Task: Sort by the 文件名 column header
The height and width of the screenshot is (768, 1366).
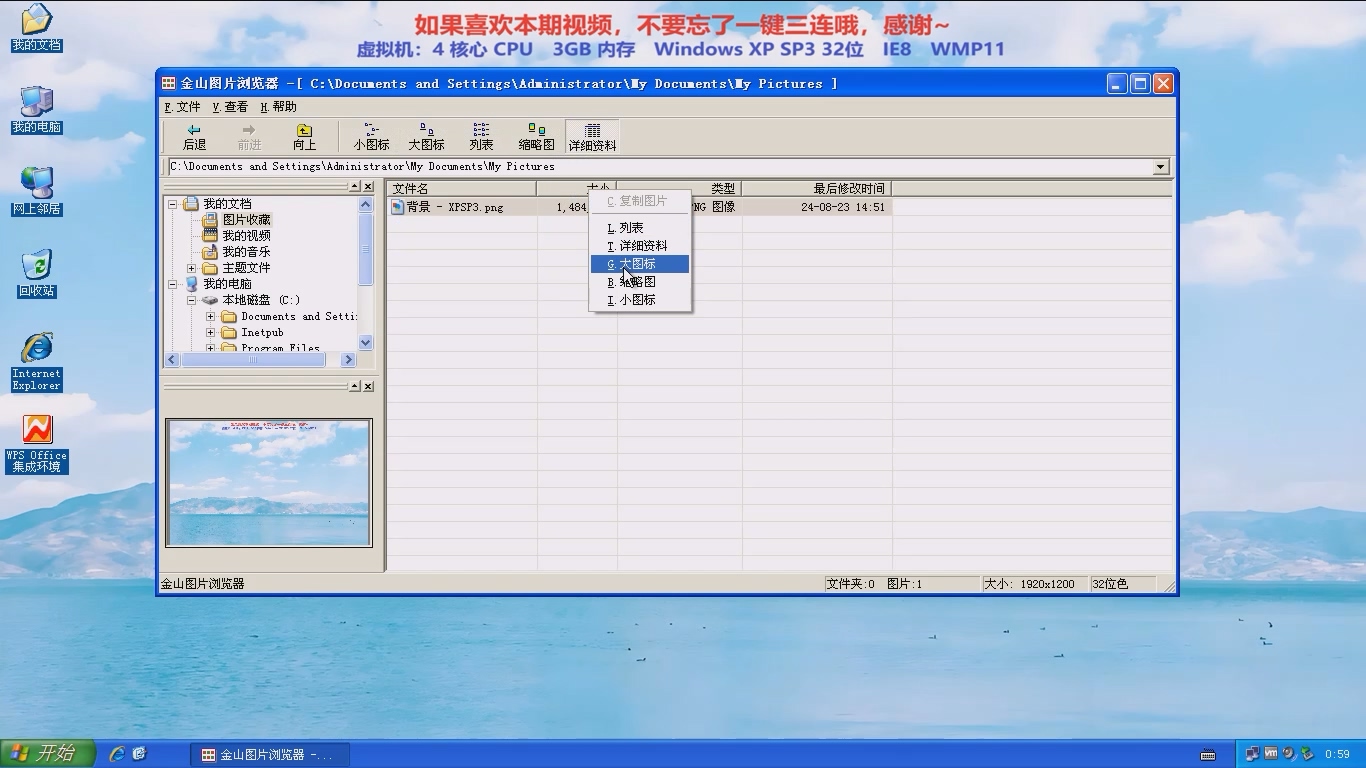Action: pos(462,189)
